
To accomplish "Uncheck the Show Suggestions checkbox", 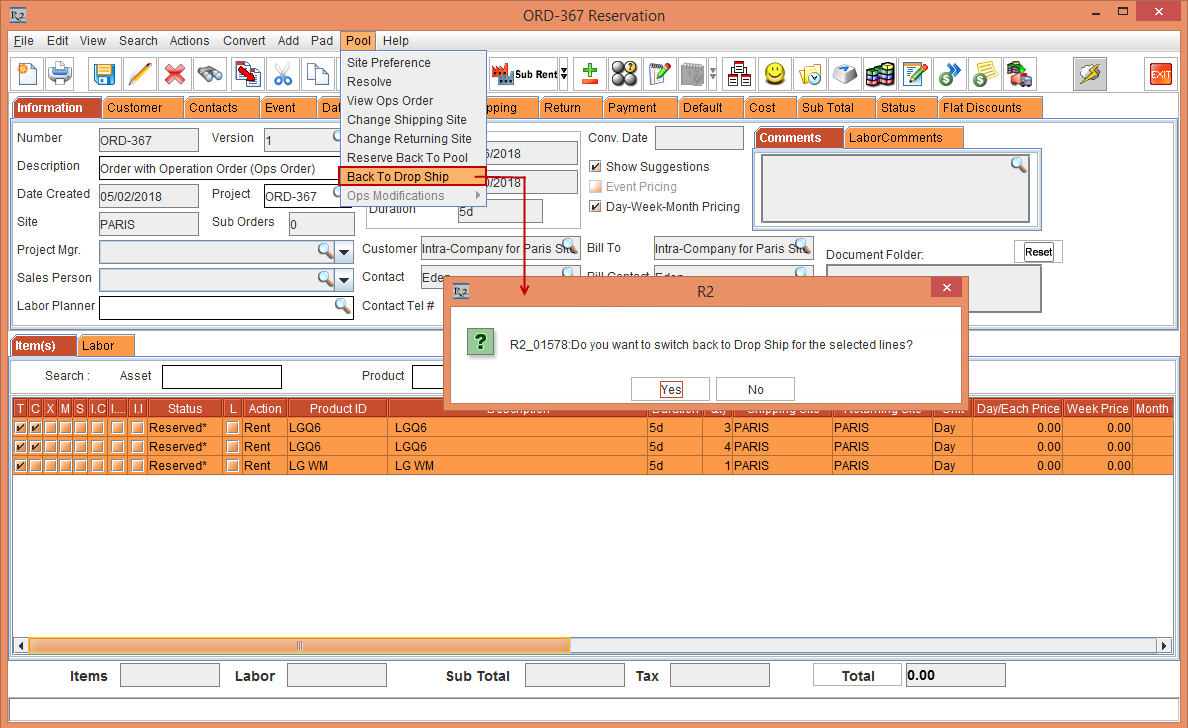I will [596, 167].
